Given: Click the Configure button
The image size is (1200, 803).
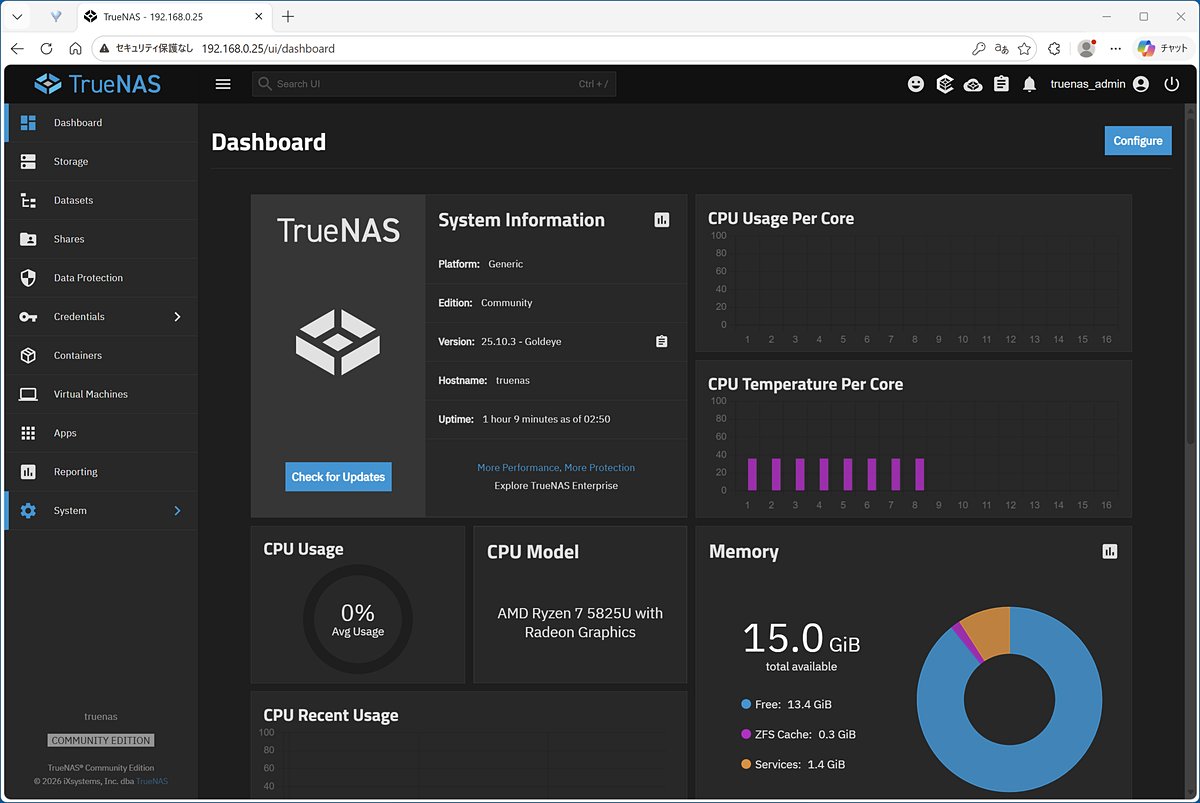Looking at the screenshot, I should [x=1138, y=141].
